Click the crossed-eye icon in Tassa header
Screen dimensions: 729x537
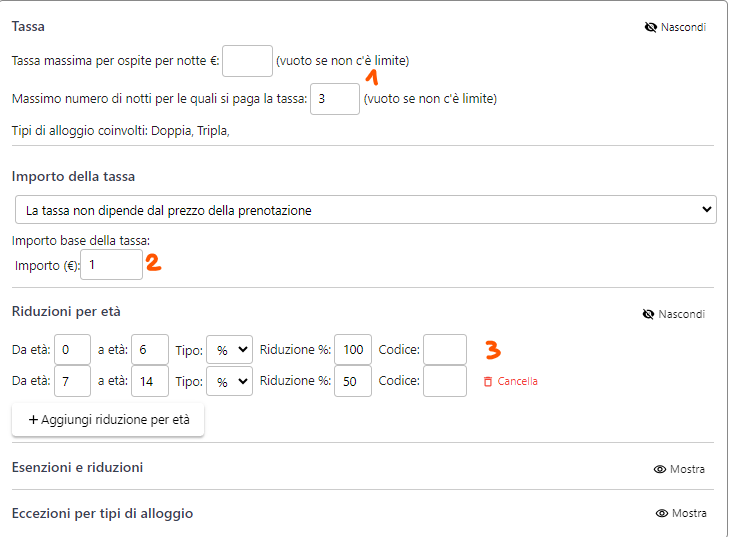pyautogui.click(x=650, y=27)
